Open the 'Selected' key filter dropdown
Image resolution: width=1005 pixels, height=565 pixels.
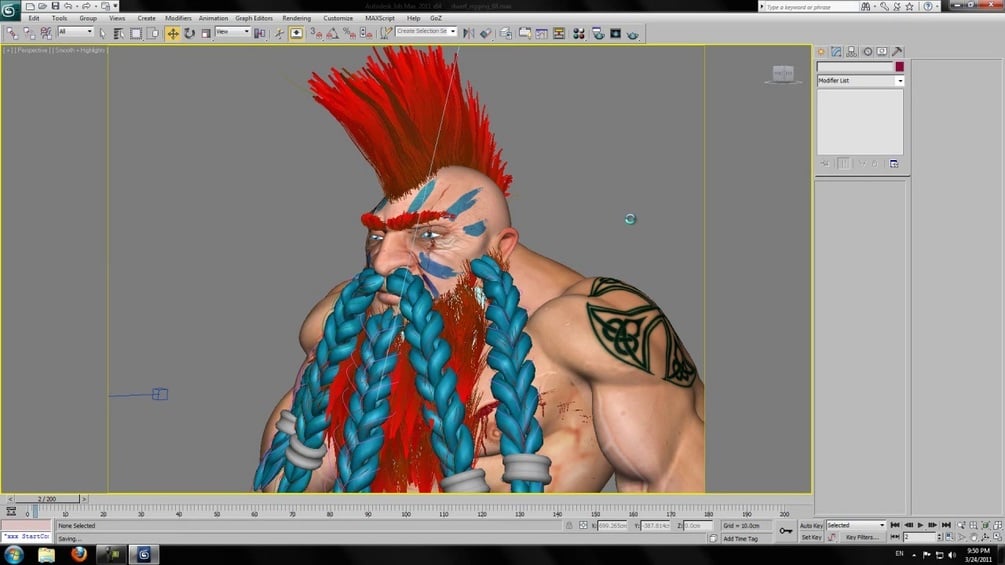pos(856,525)
